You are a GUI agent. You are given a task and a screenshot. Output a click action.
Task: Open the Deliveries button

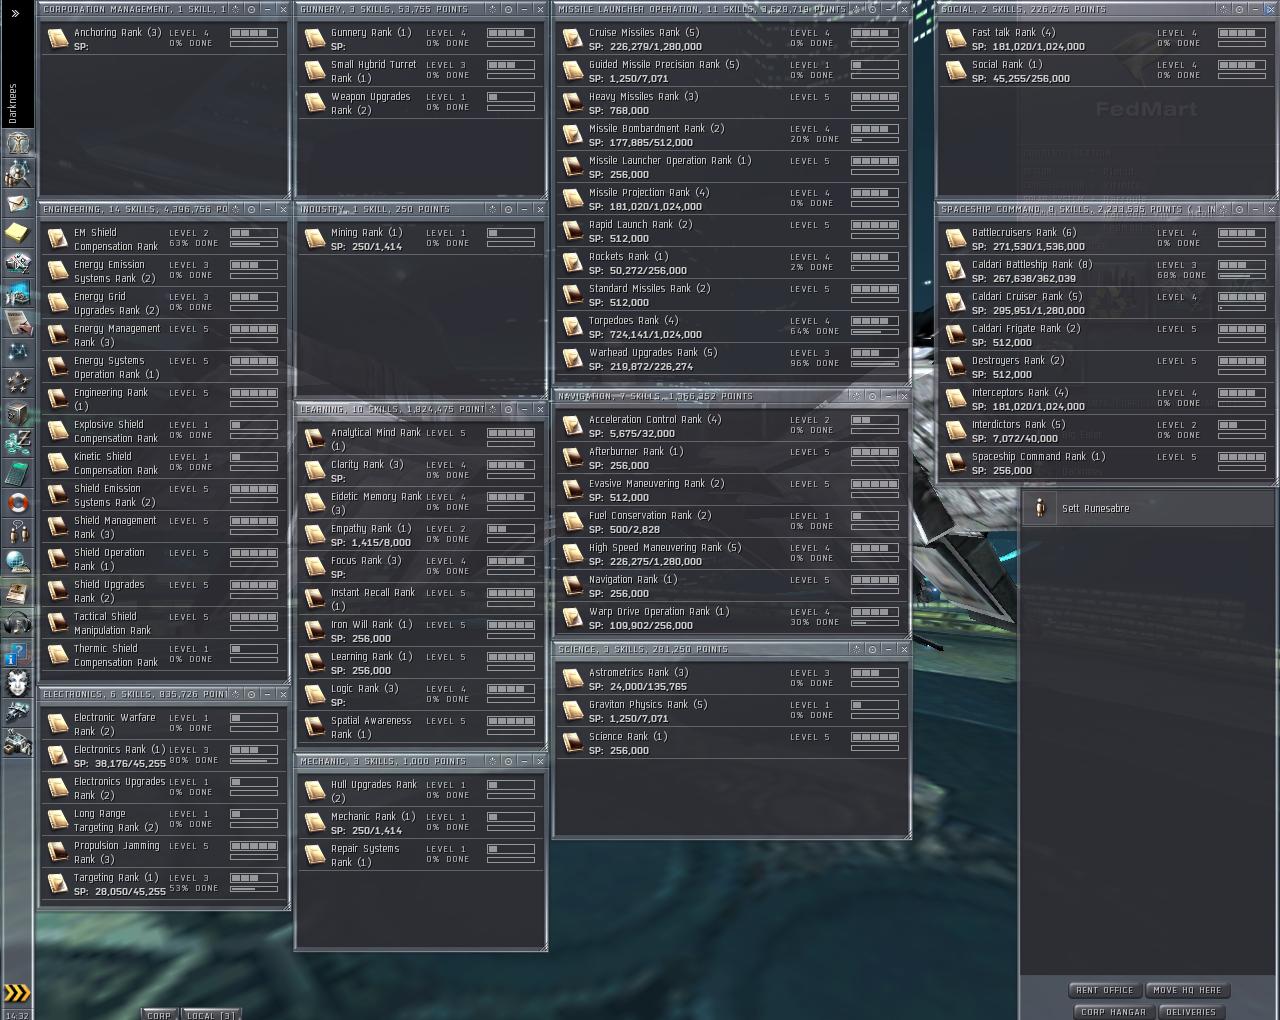click(x=1192, y=1012)
